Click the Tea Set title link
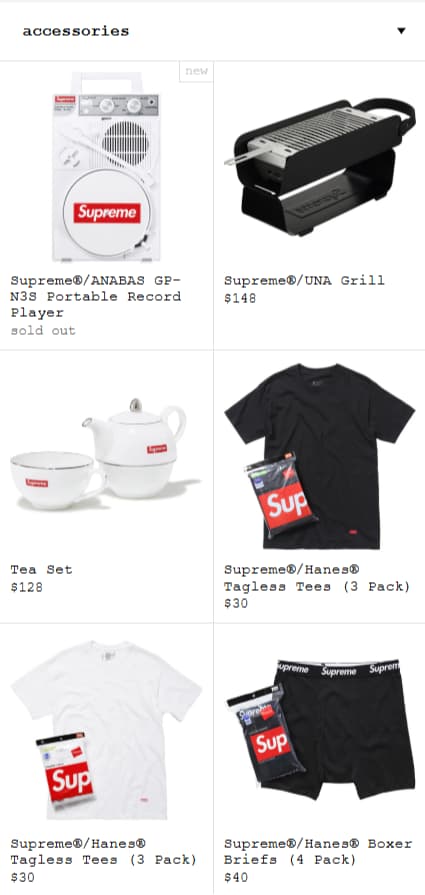The image size is (425, 895). [41, 569]
